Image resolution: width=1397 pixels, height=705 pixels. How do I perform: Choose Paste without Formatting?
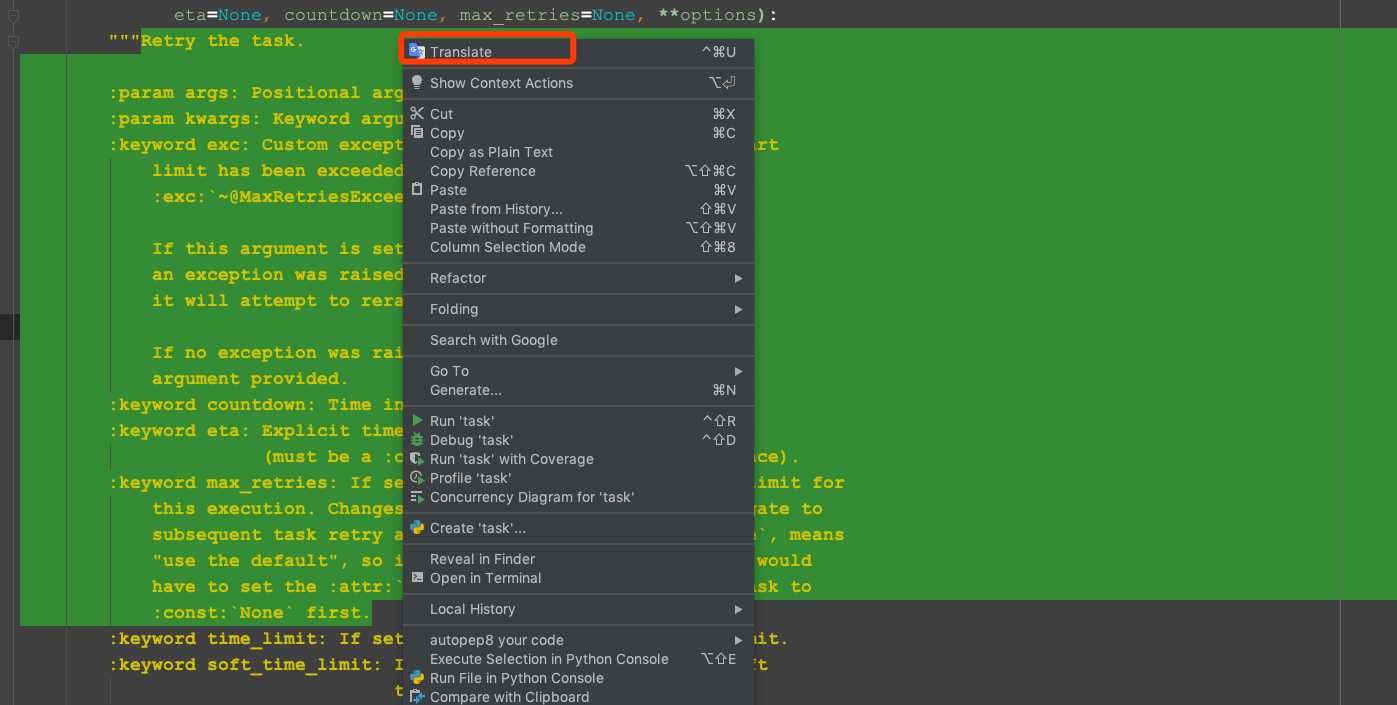578,228
